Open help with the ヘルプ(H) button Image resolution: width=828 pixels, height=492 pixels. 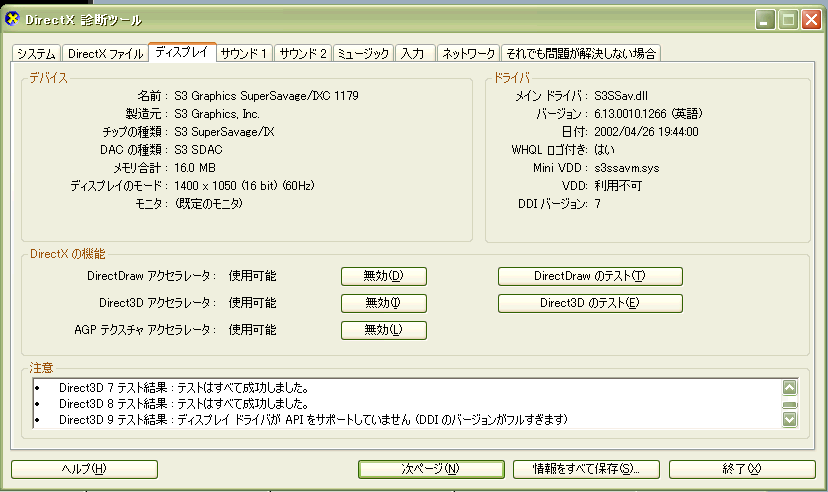(84, 469)
